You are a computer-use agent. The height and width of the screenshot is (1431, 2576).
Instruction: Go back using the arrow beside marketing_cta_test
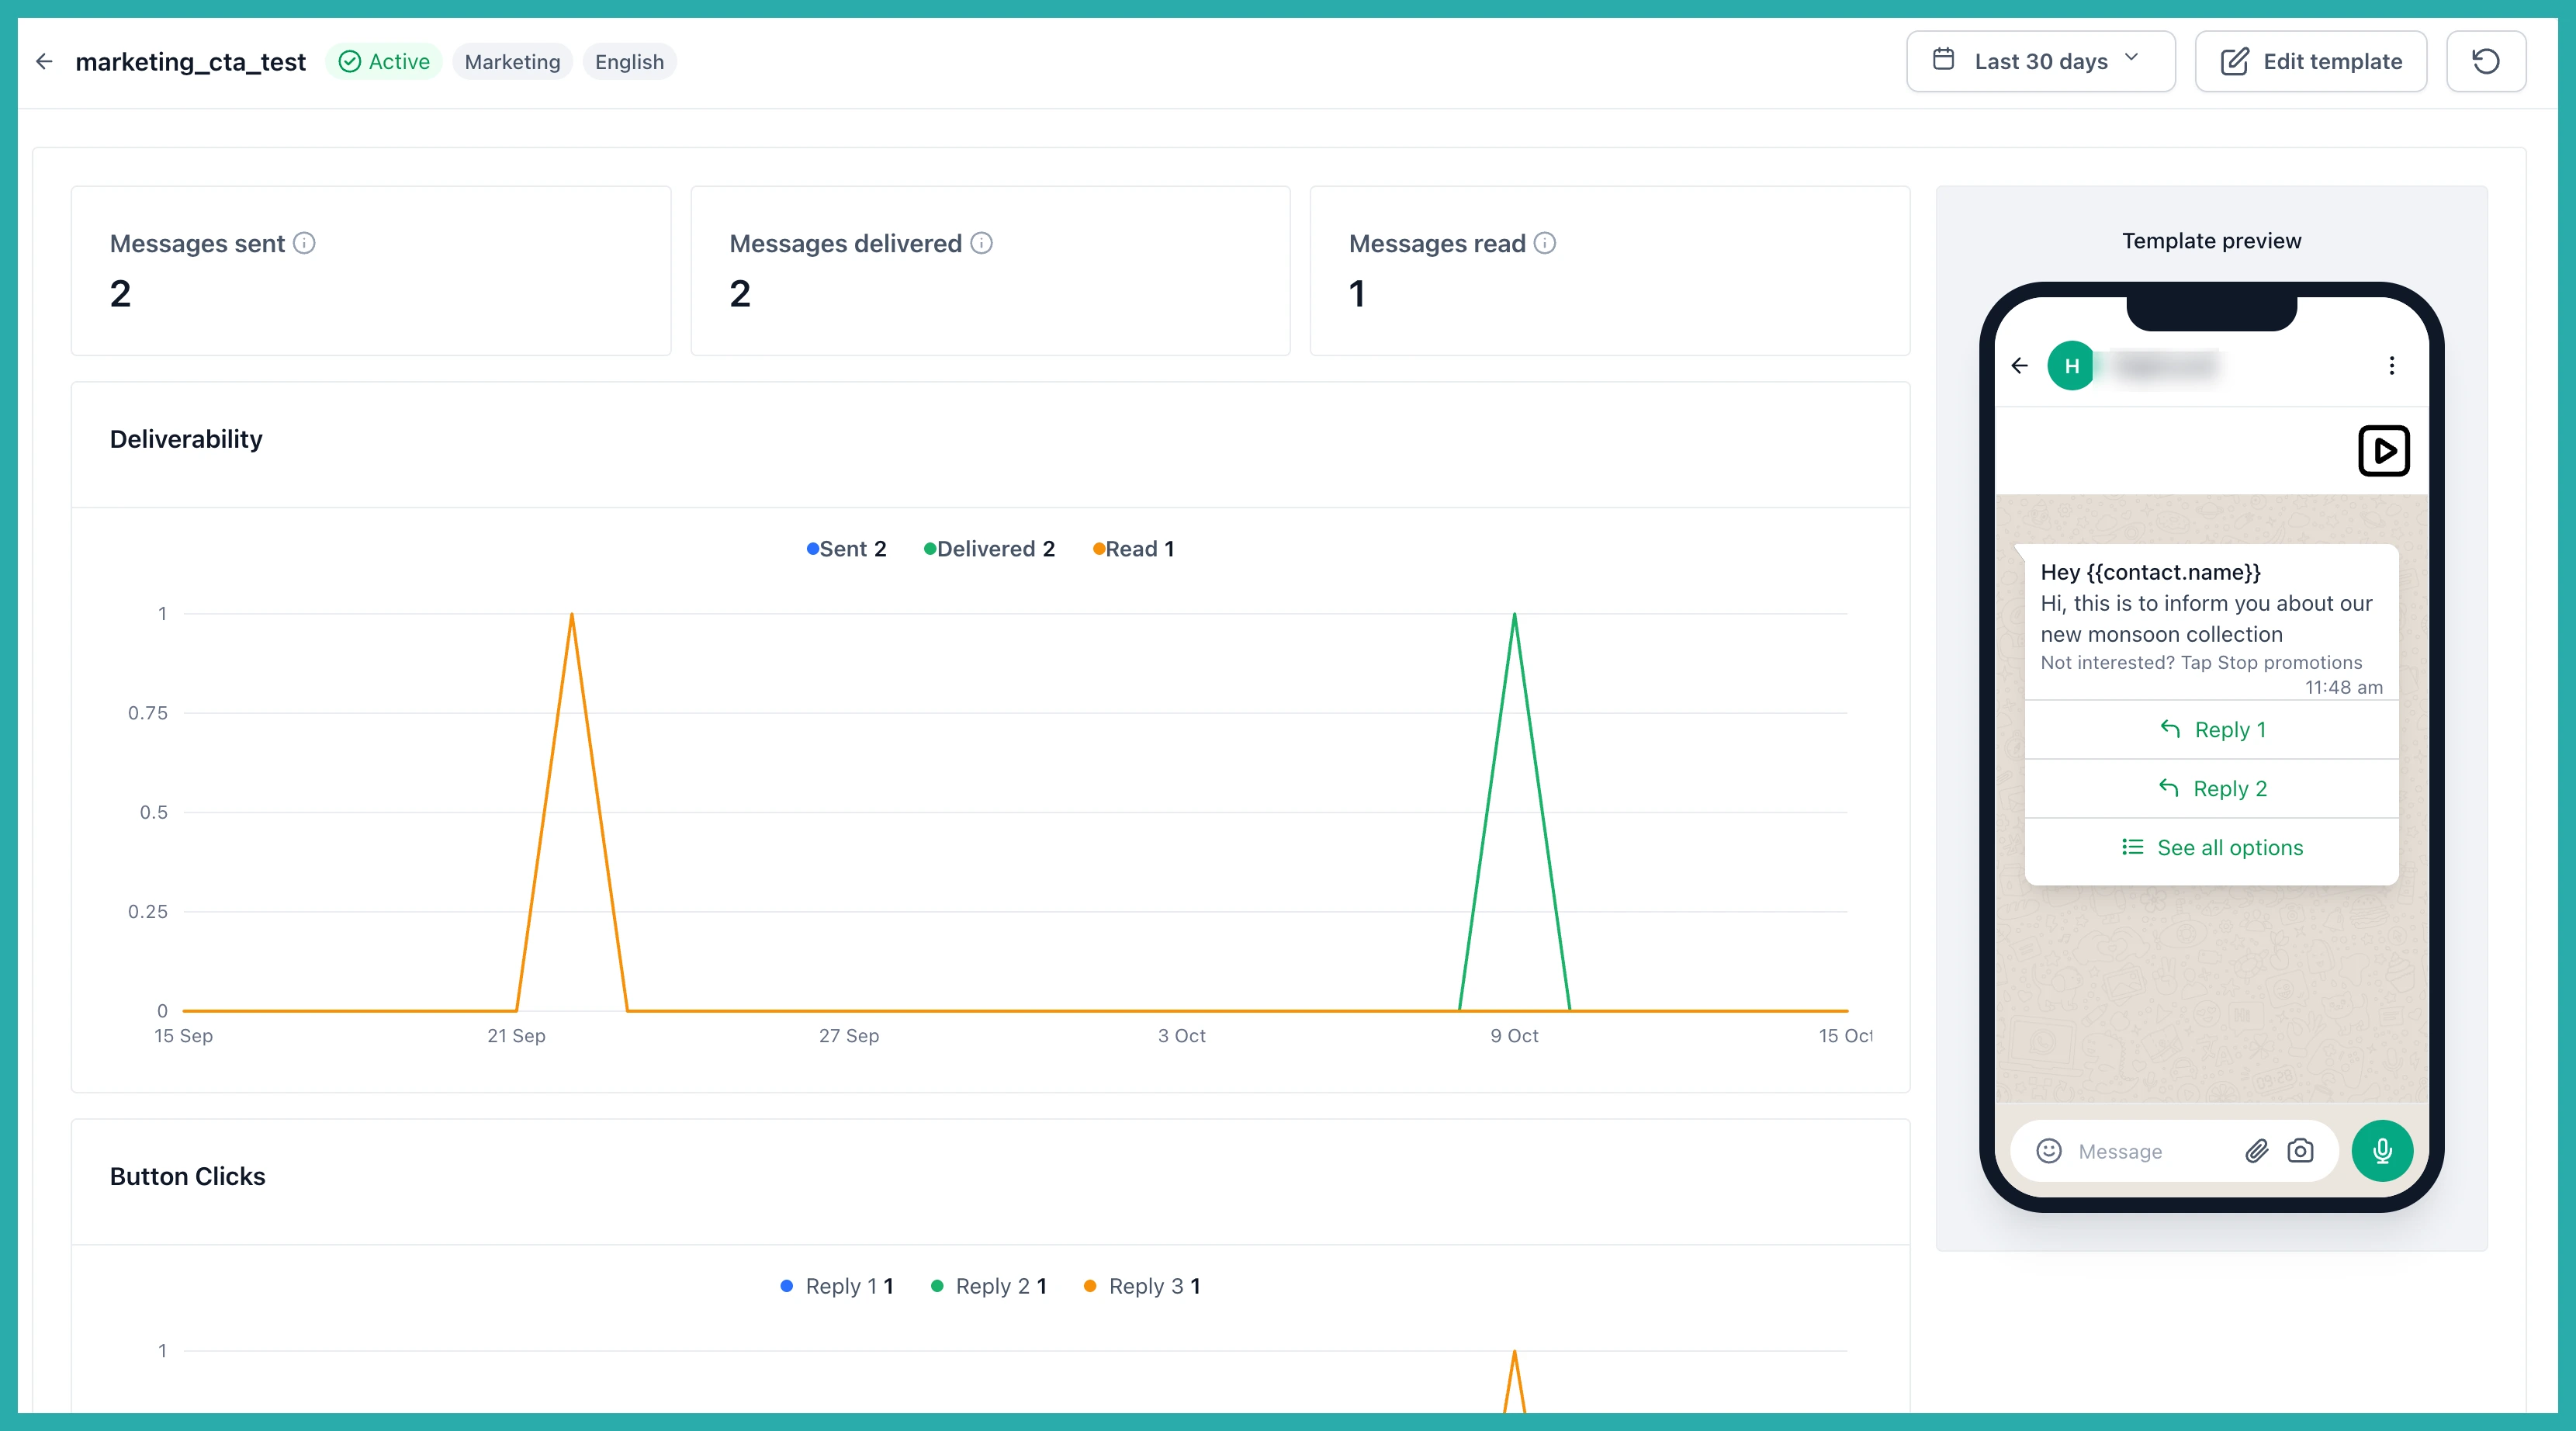(44, 62)
